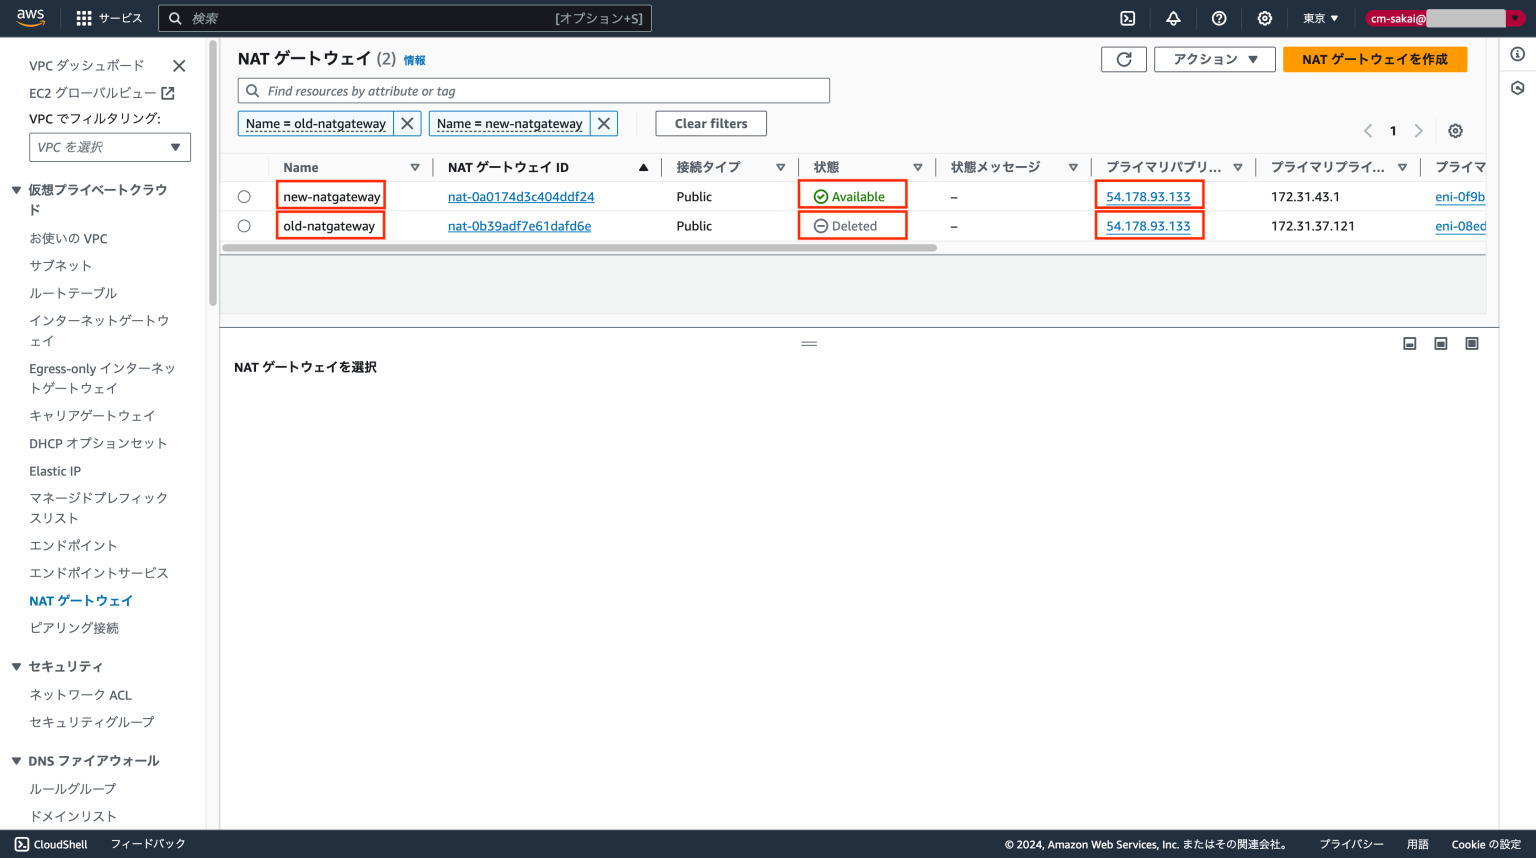Select the old-natgateway row radio button
Viewport: 1536px width, 858px height.
pos(244,225)
